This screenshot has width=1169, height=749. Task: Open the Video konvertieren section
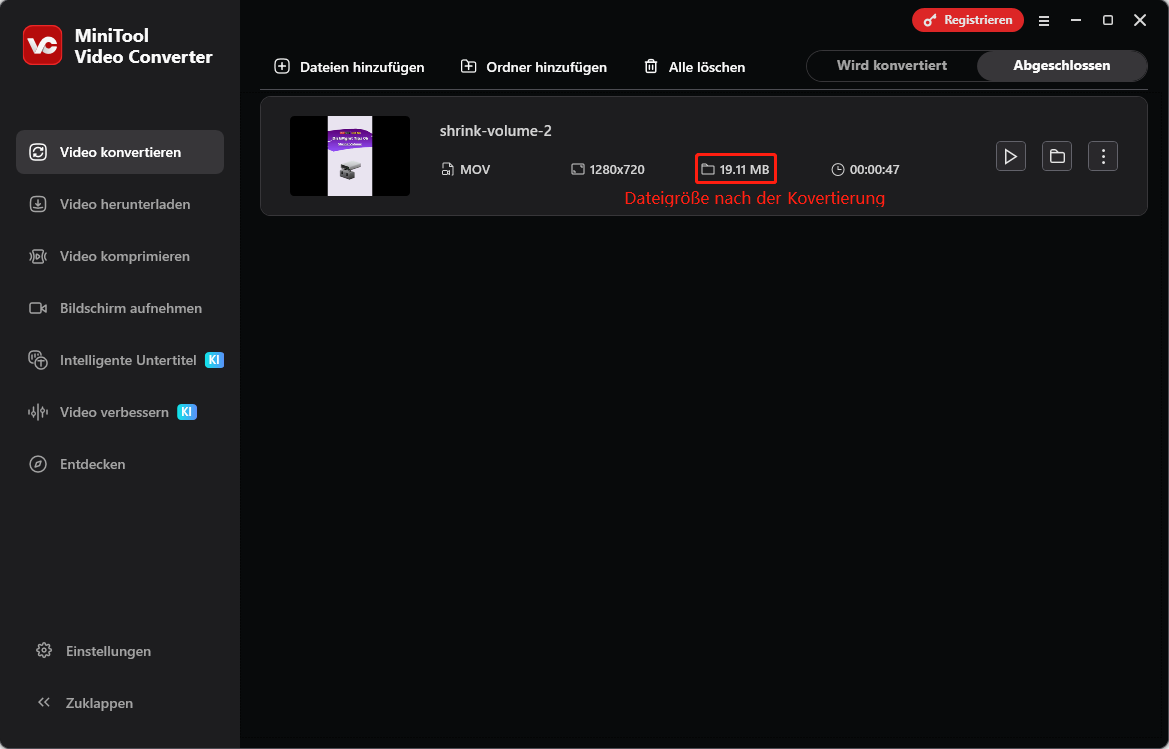point(120,152)
